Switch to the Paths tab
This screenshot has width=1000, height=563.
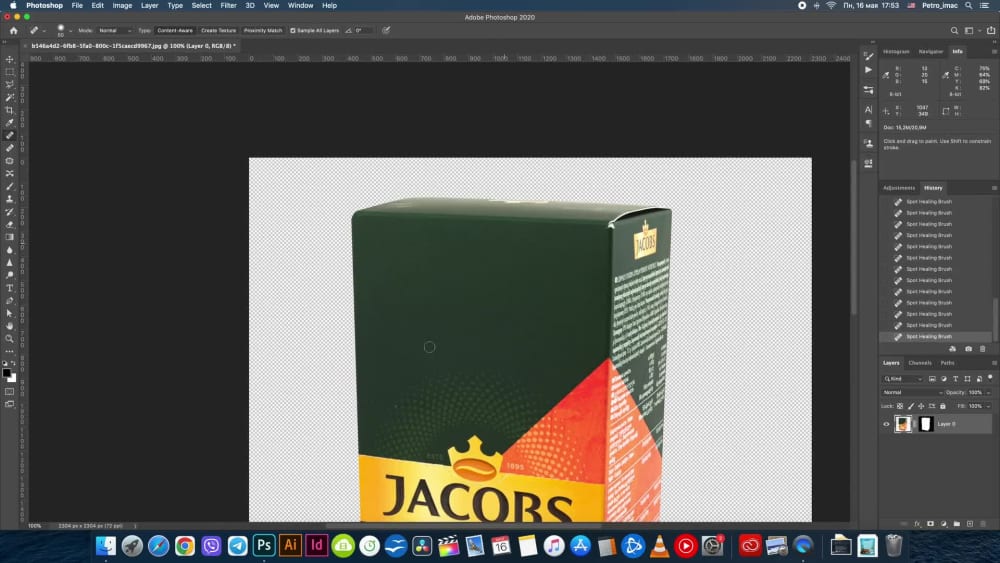click(948, 363)
